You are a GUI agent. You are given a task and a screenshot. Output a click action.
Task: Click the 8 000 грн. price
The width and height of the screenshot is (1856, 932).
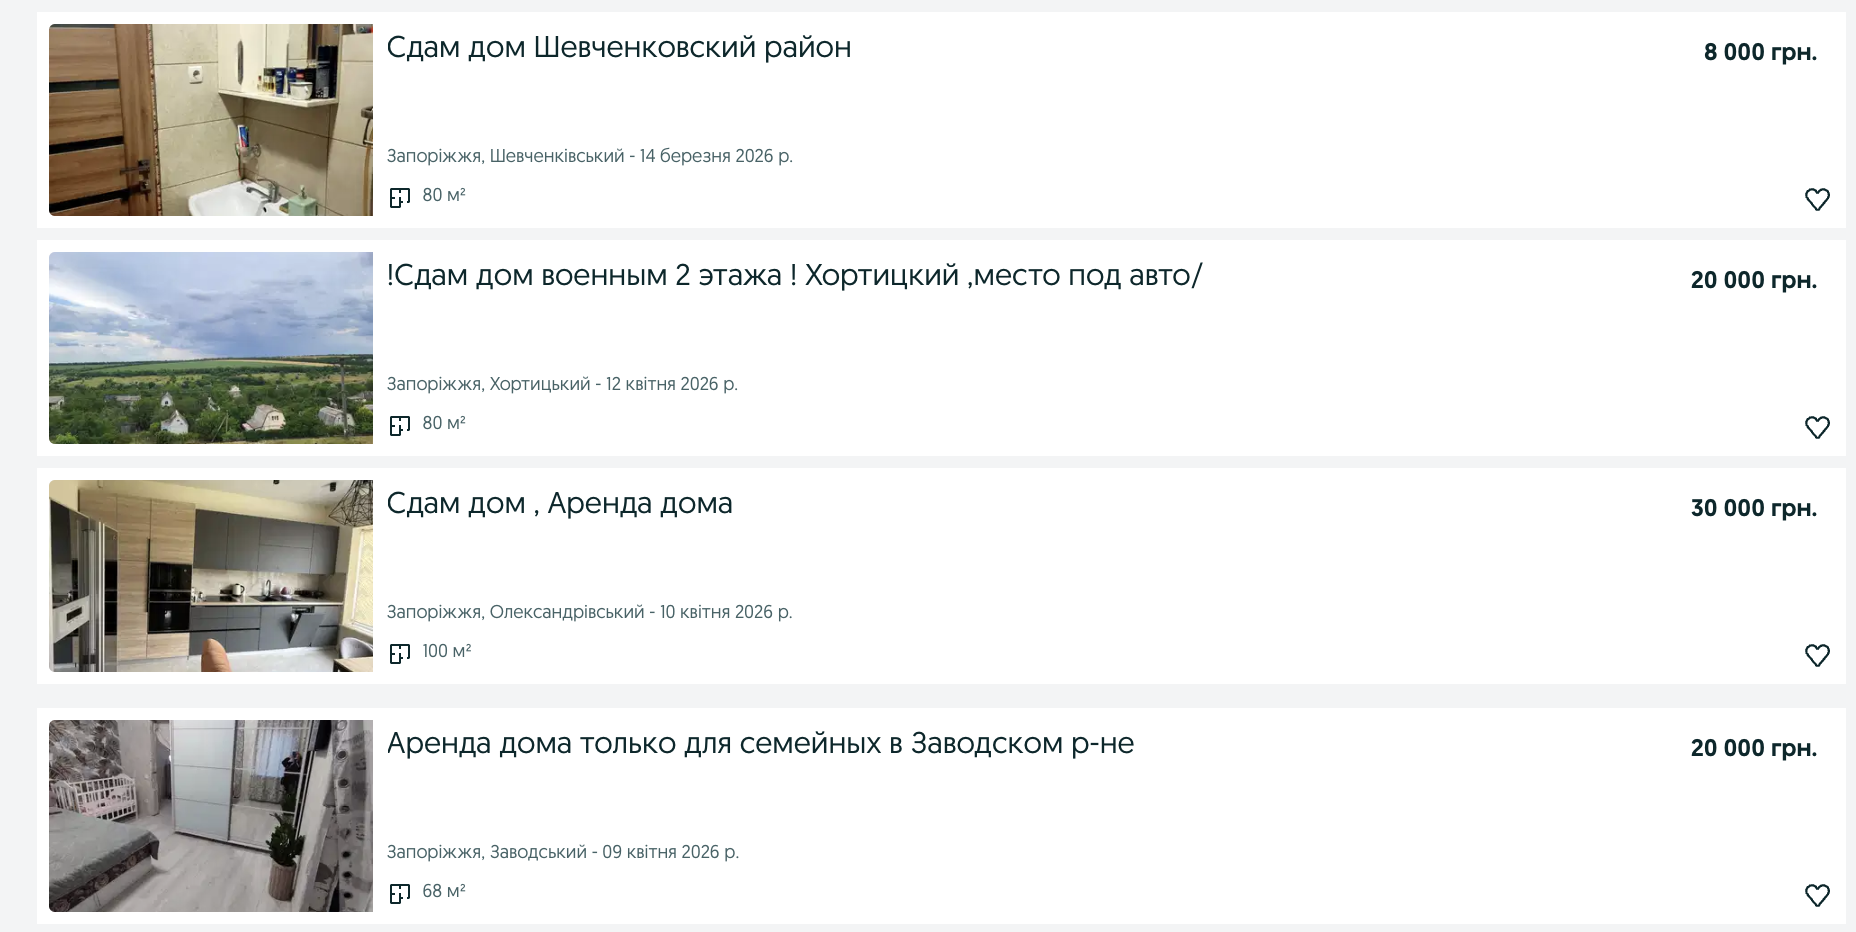pyautogui.click(x=1760, y=52)
